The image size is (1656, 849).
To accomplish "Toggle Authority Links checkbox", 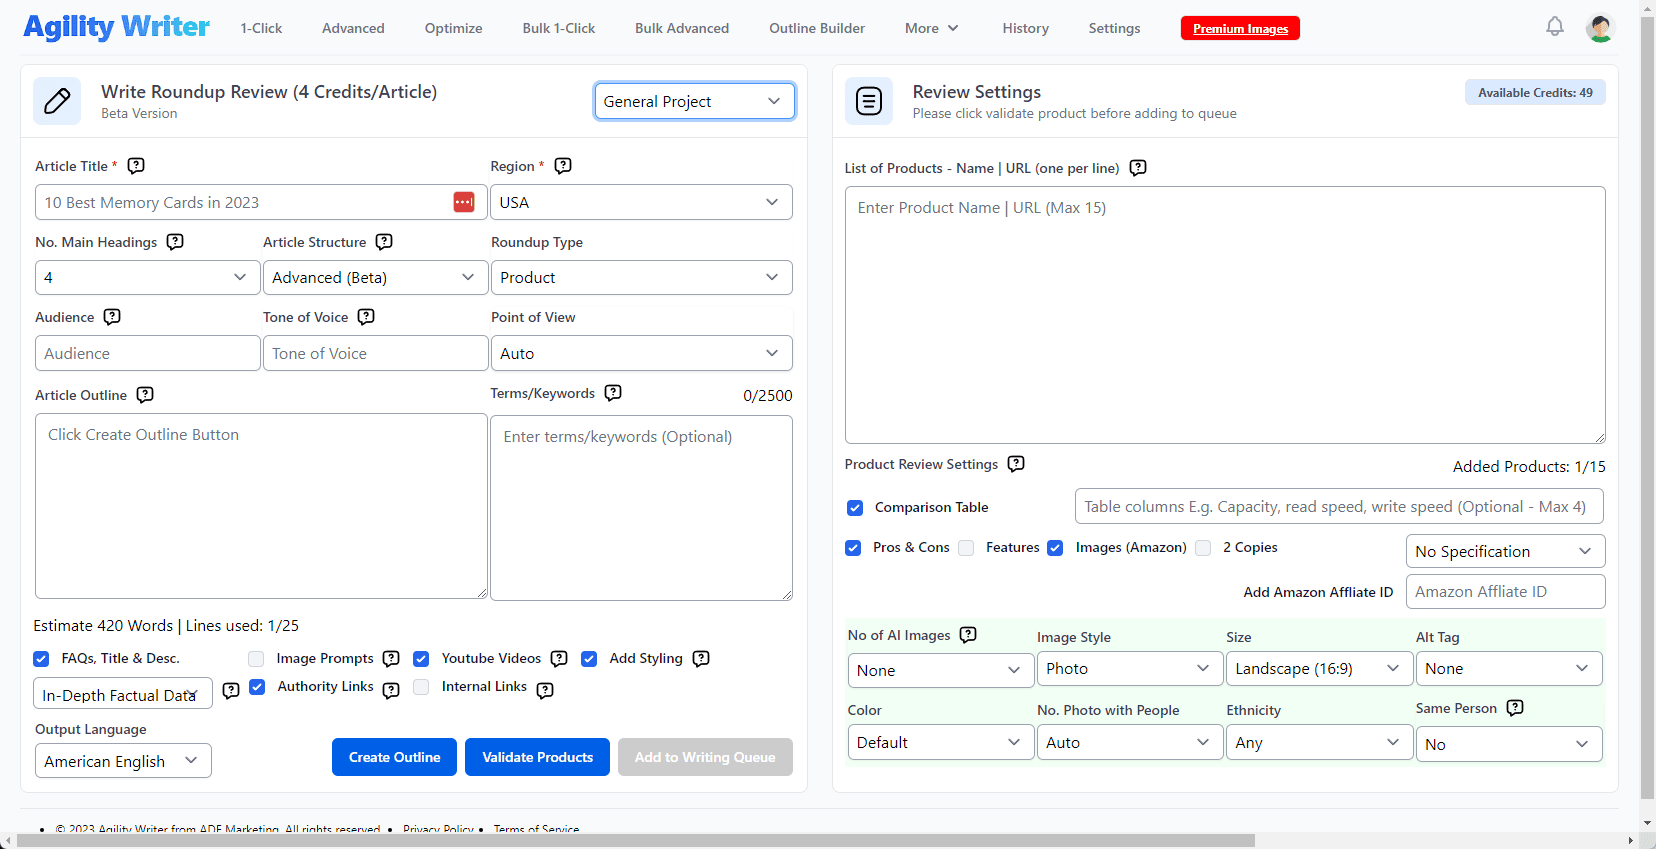I will pyautogui.click(x=257, y=687).
